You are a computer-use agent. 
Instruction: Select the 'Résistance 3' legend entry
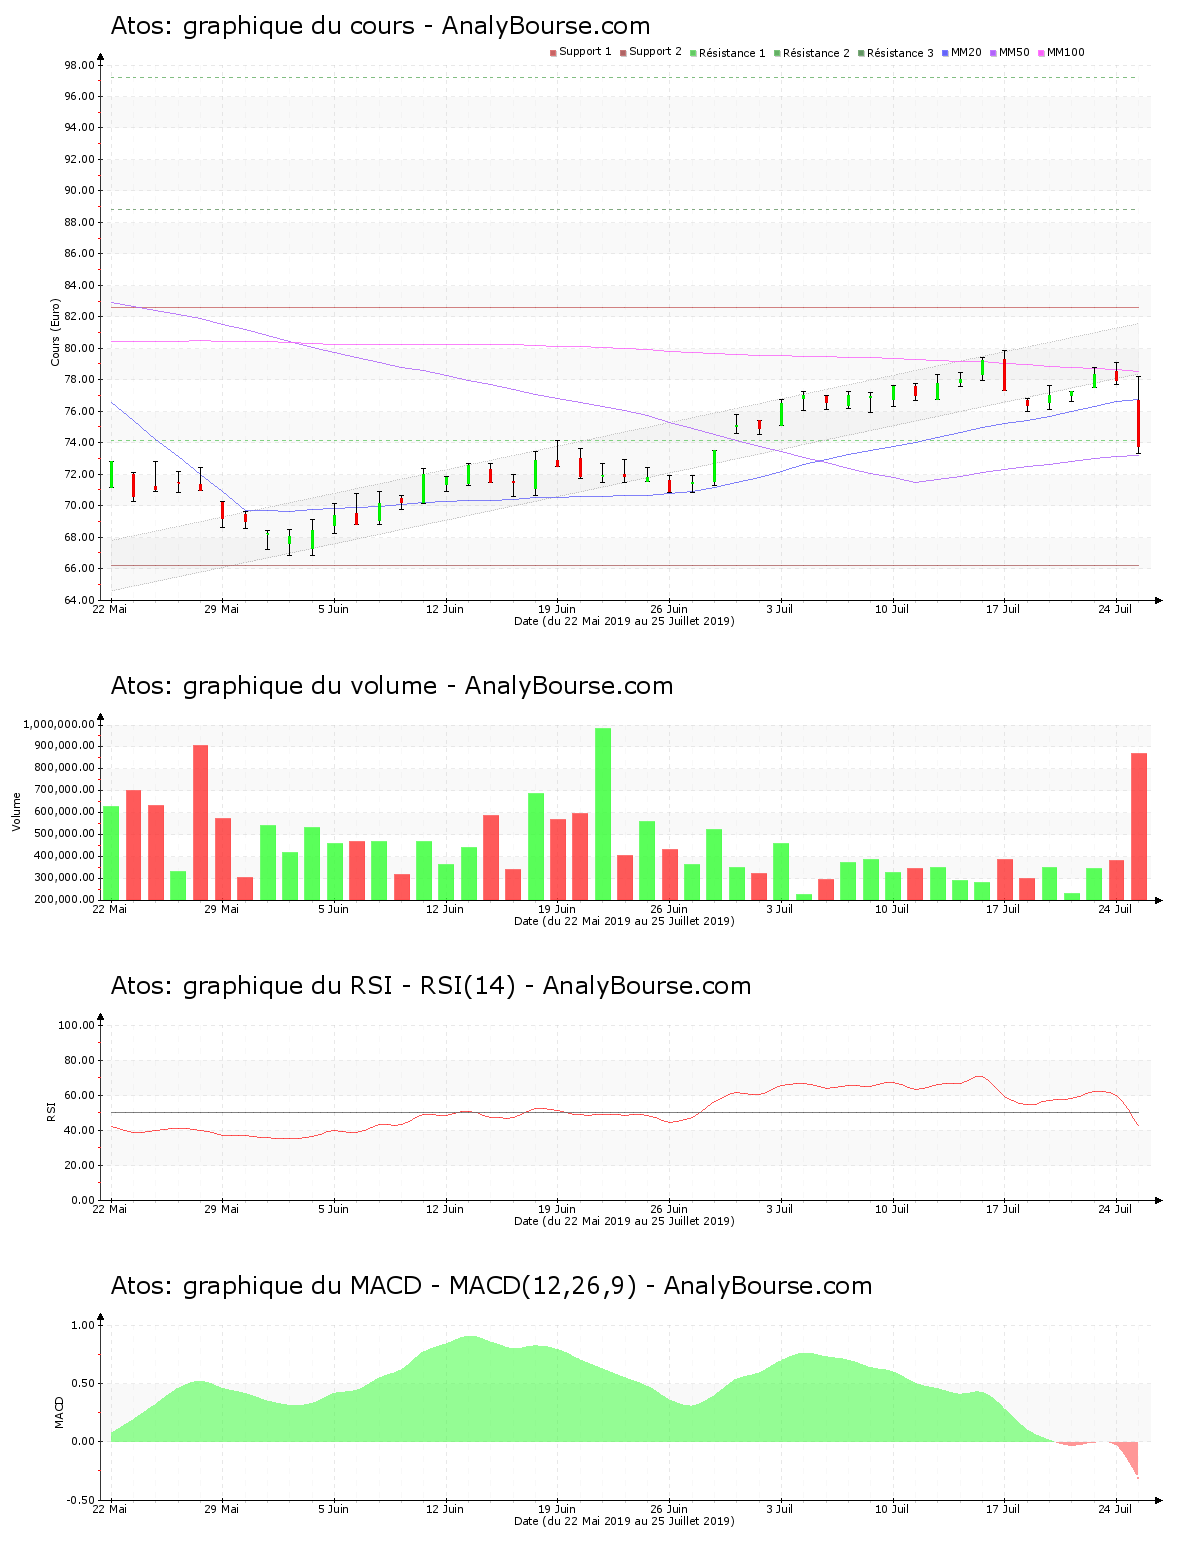point(895,53)
